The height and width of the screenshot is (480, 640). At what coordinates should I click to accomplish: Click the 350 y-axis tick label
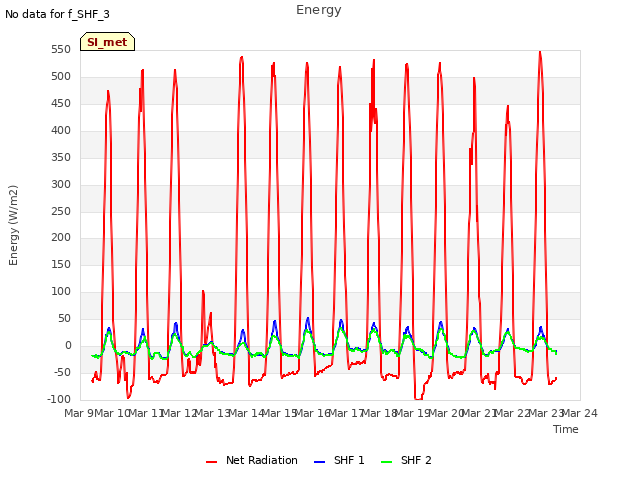click(x=61, y=158)
